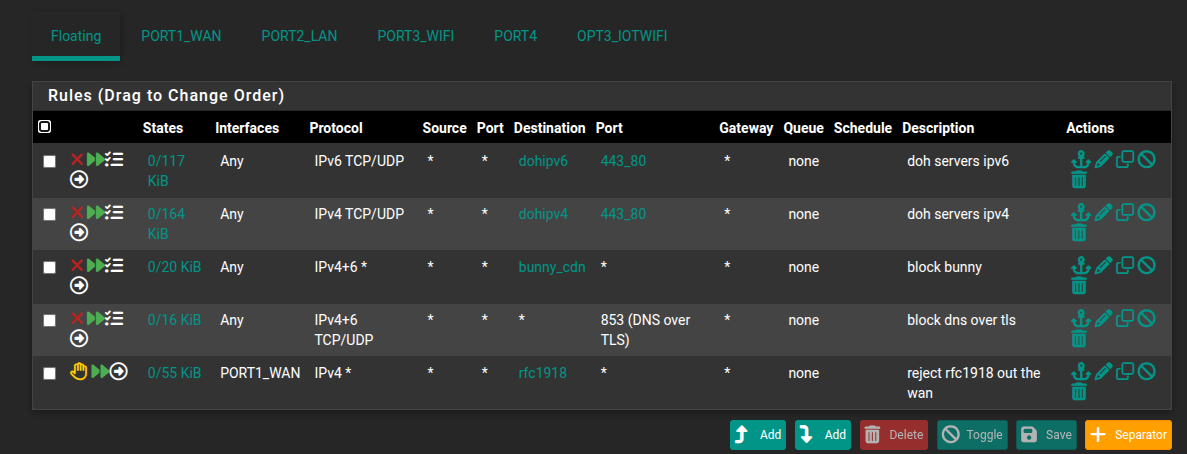The width and height of the screenshot is (1187, 454).
Task: Open the OPT3_IOTWIFI tab
Action: (x=622, y=36)
